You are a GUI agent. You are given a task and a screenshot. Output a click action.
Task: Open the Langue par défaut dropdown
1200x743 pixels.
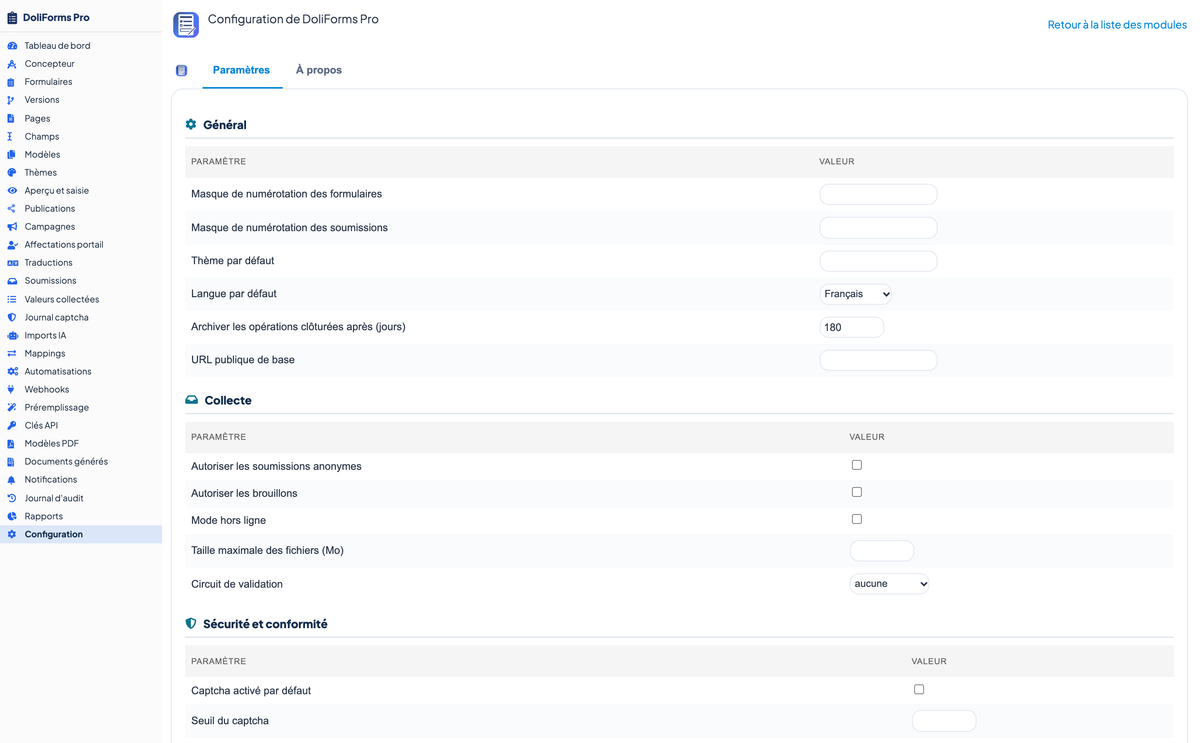[856, 294]
